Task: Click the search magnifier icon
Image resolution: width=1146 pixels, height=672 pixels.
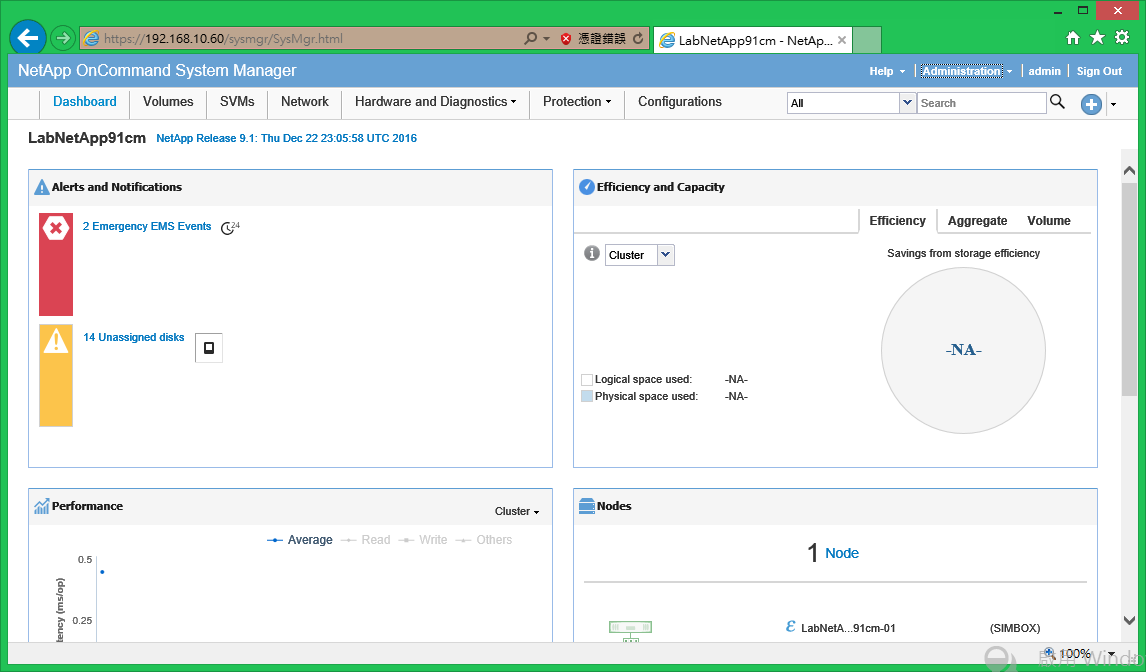Action: (x=1057, y=102)
